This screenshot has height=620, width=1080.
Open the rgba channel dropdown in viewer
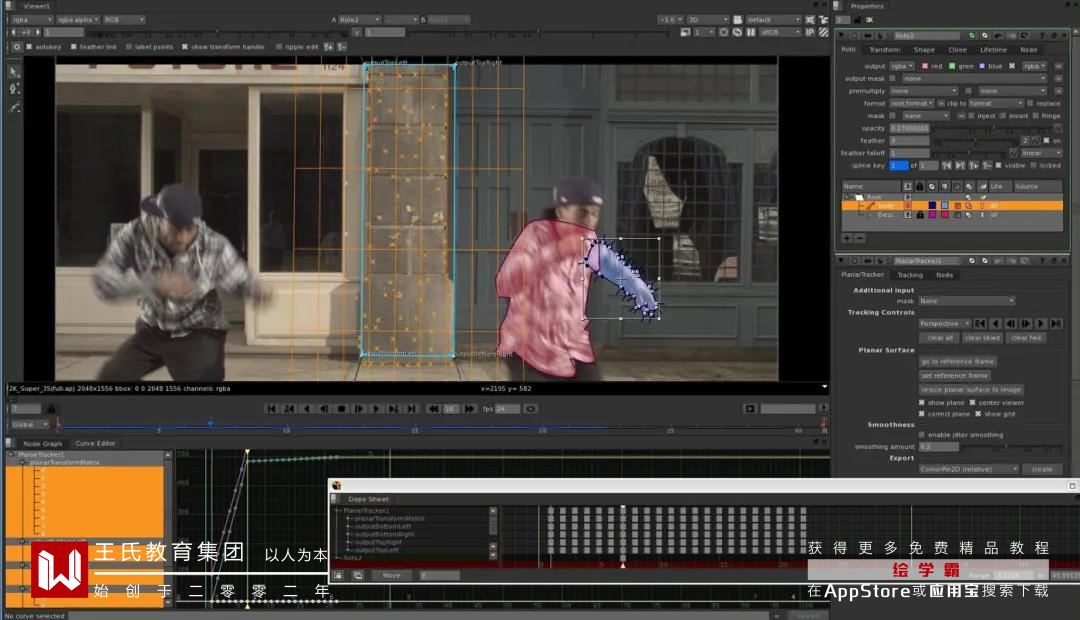pyautogui.click(x=32, y=19)
